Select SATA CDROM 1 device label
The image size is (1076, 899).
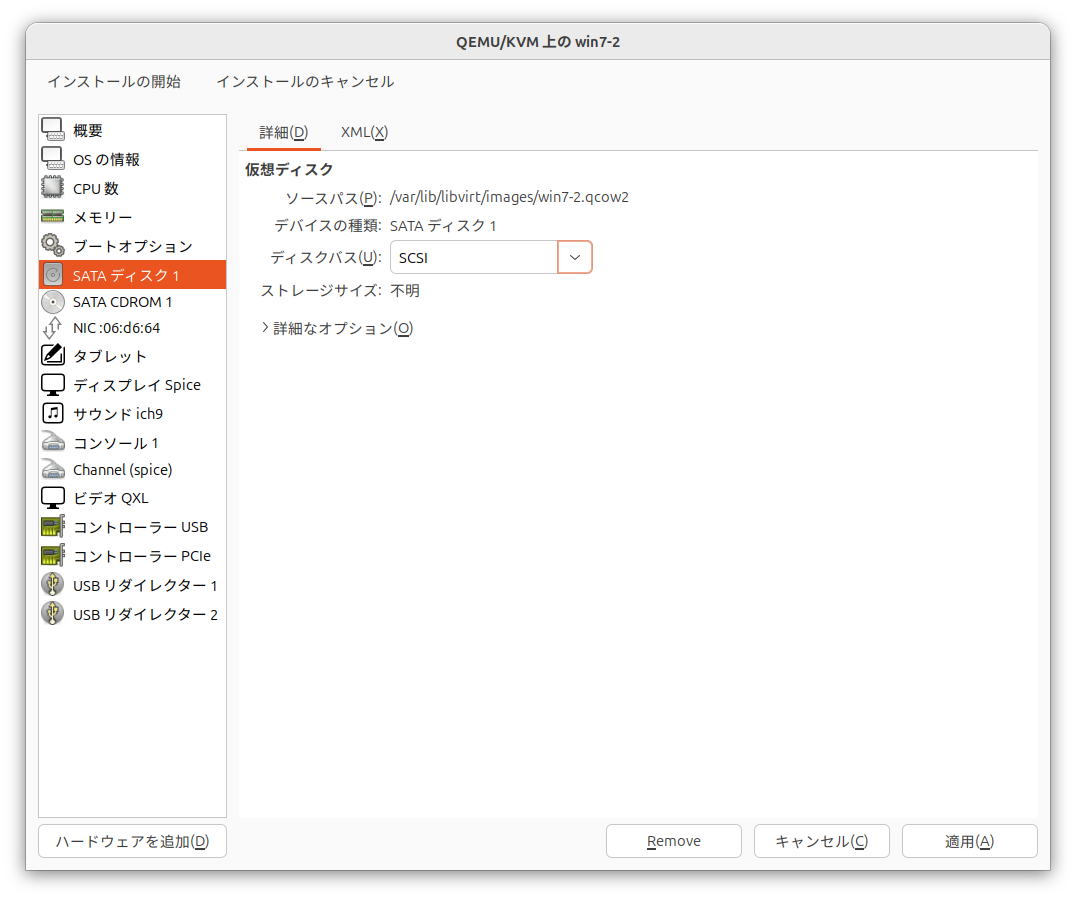pos(122,302)
